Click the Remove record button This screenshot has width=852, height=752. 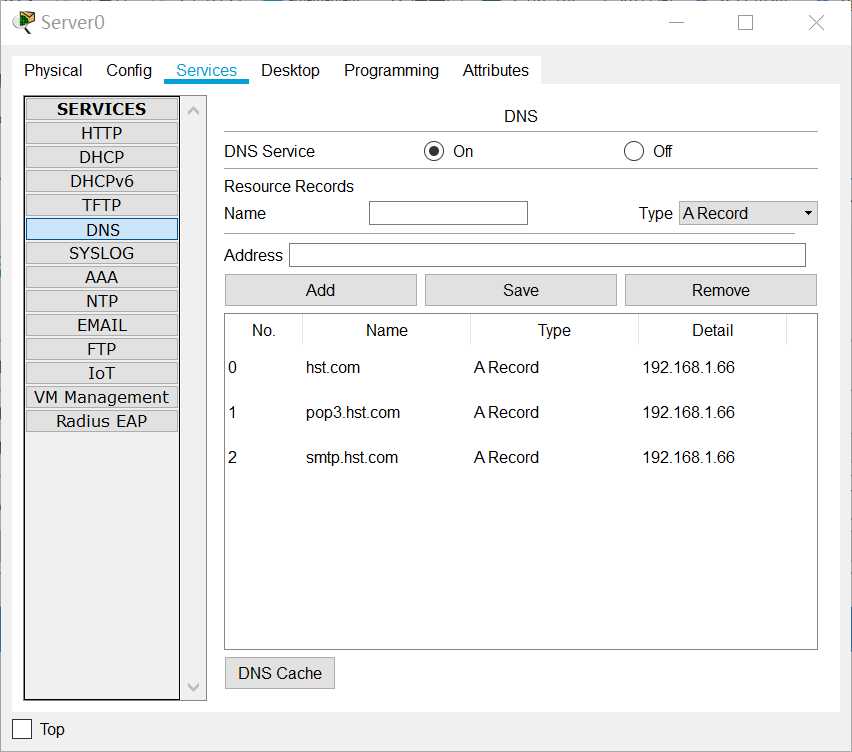click(721, 290)
